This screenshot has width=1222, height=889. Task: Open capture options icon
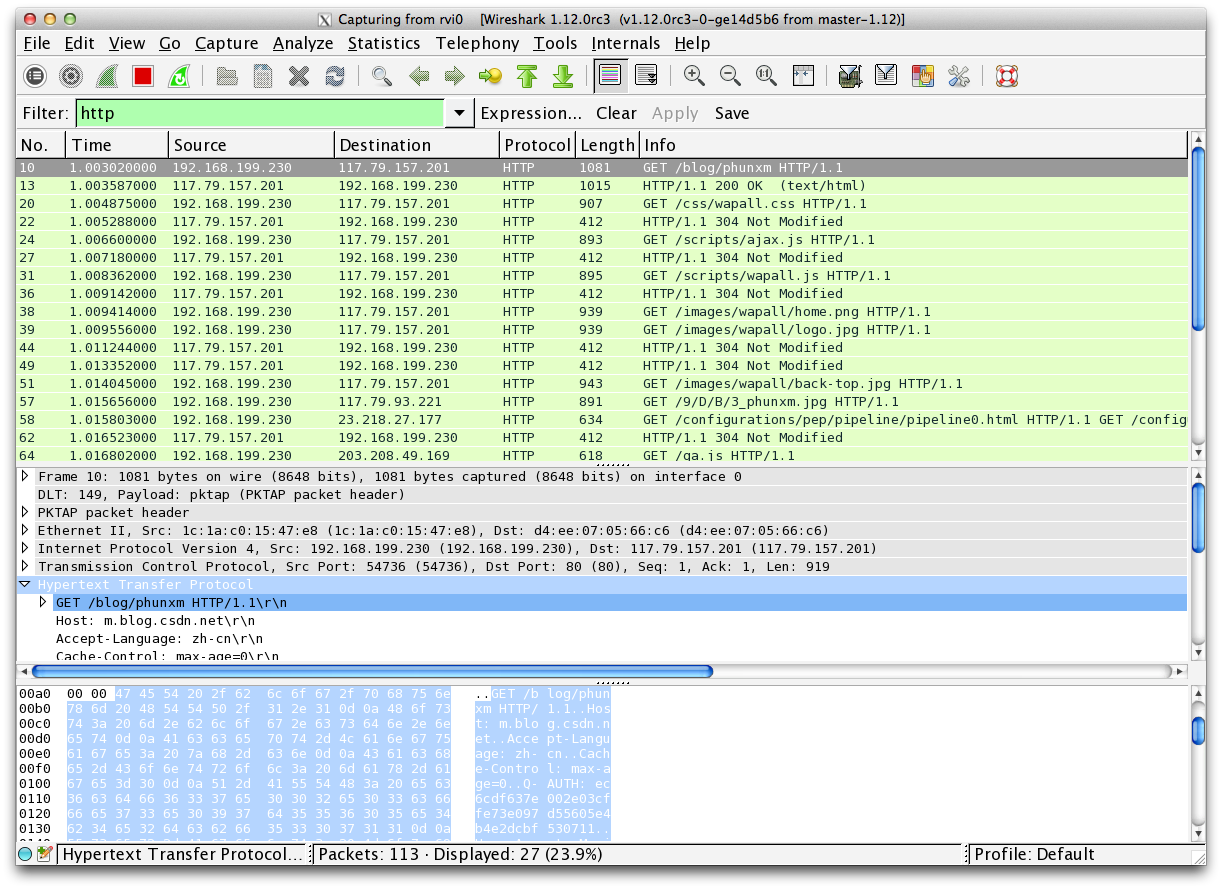point(71,76)
